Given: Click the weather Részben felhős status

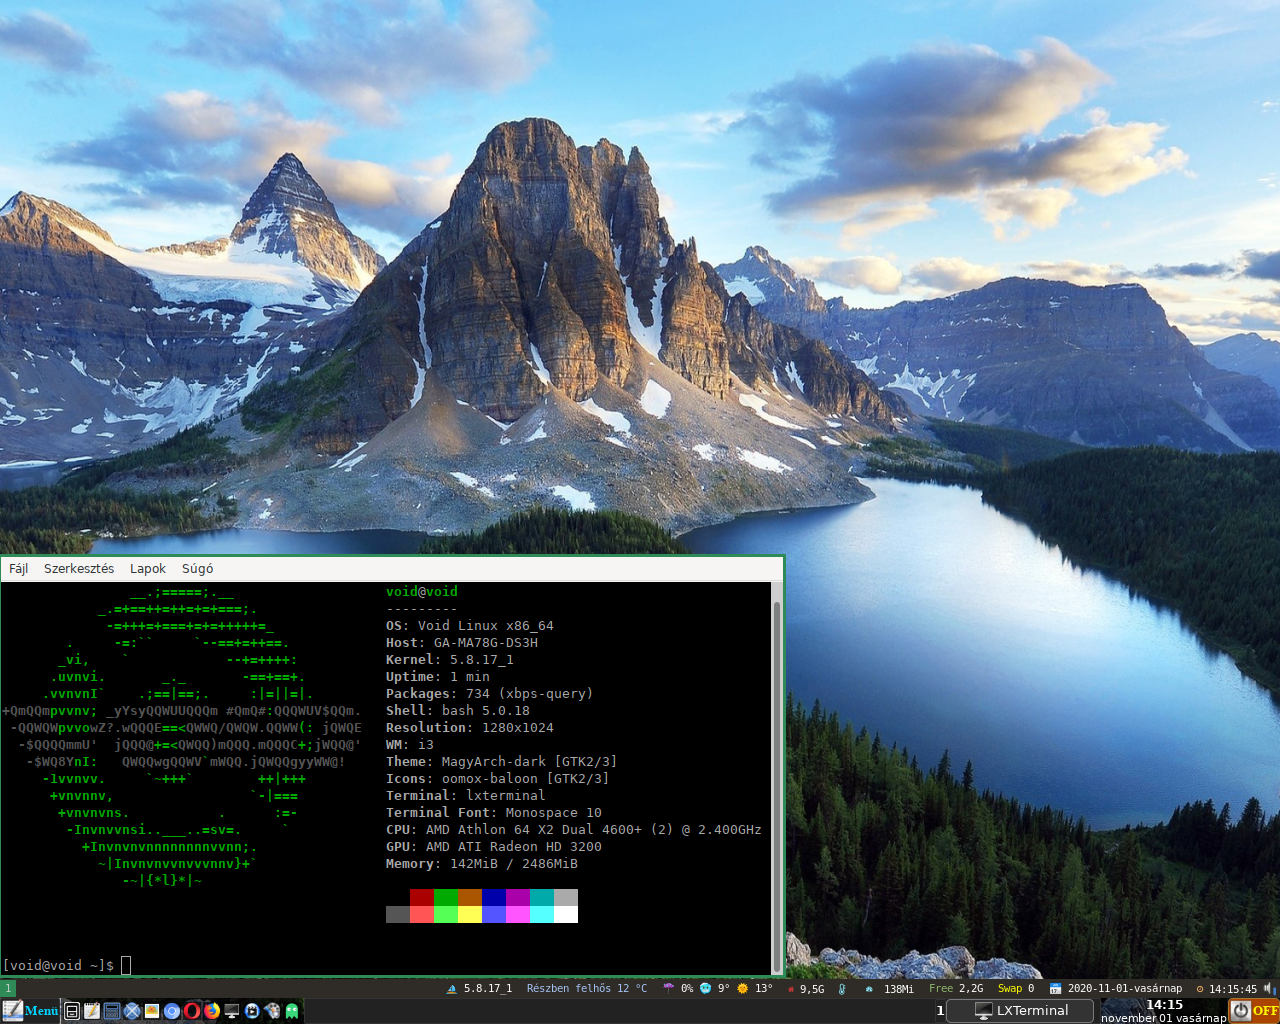Looking at the screenshot, I should [x=587, y=989].
